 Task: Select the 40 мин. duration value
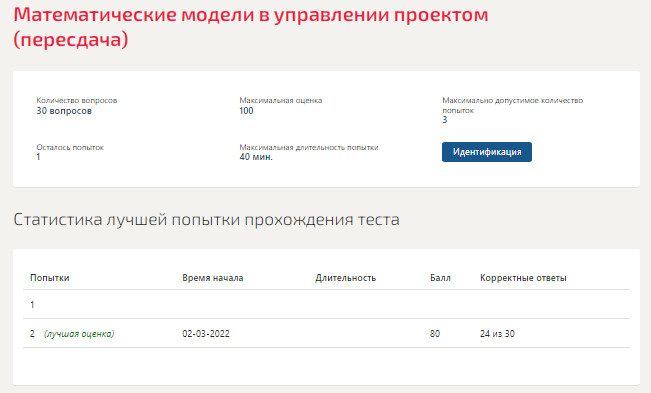tap(256, 157)
